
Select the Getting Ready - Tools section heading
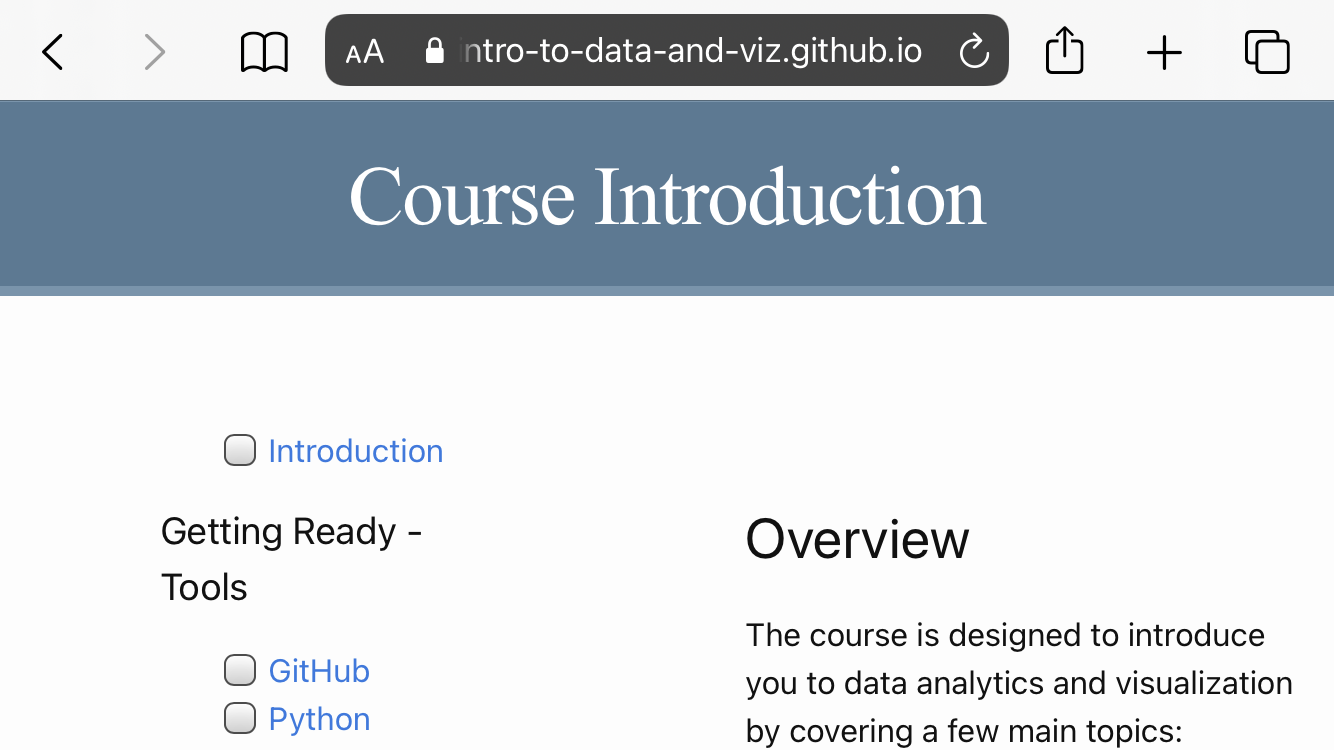coord(292,559)
